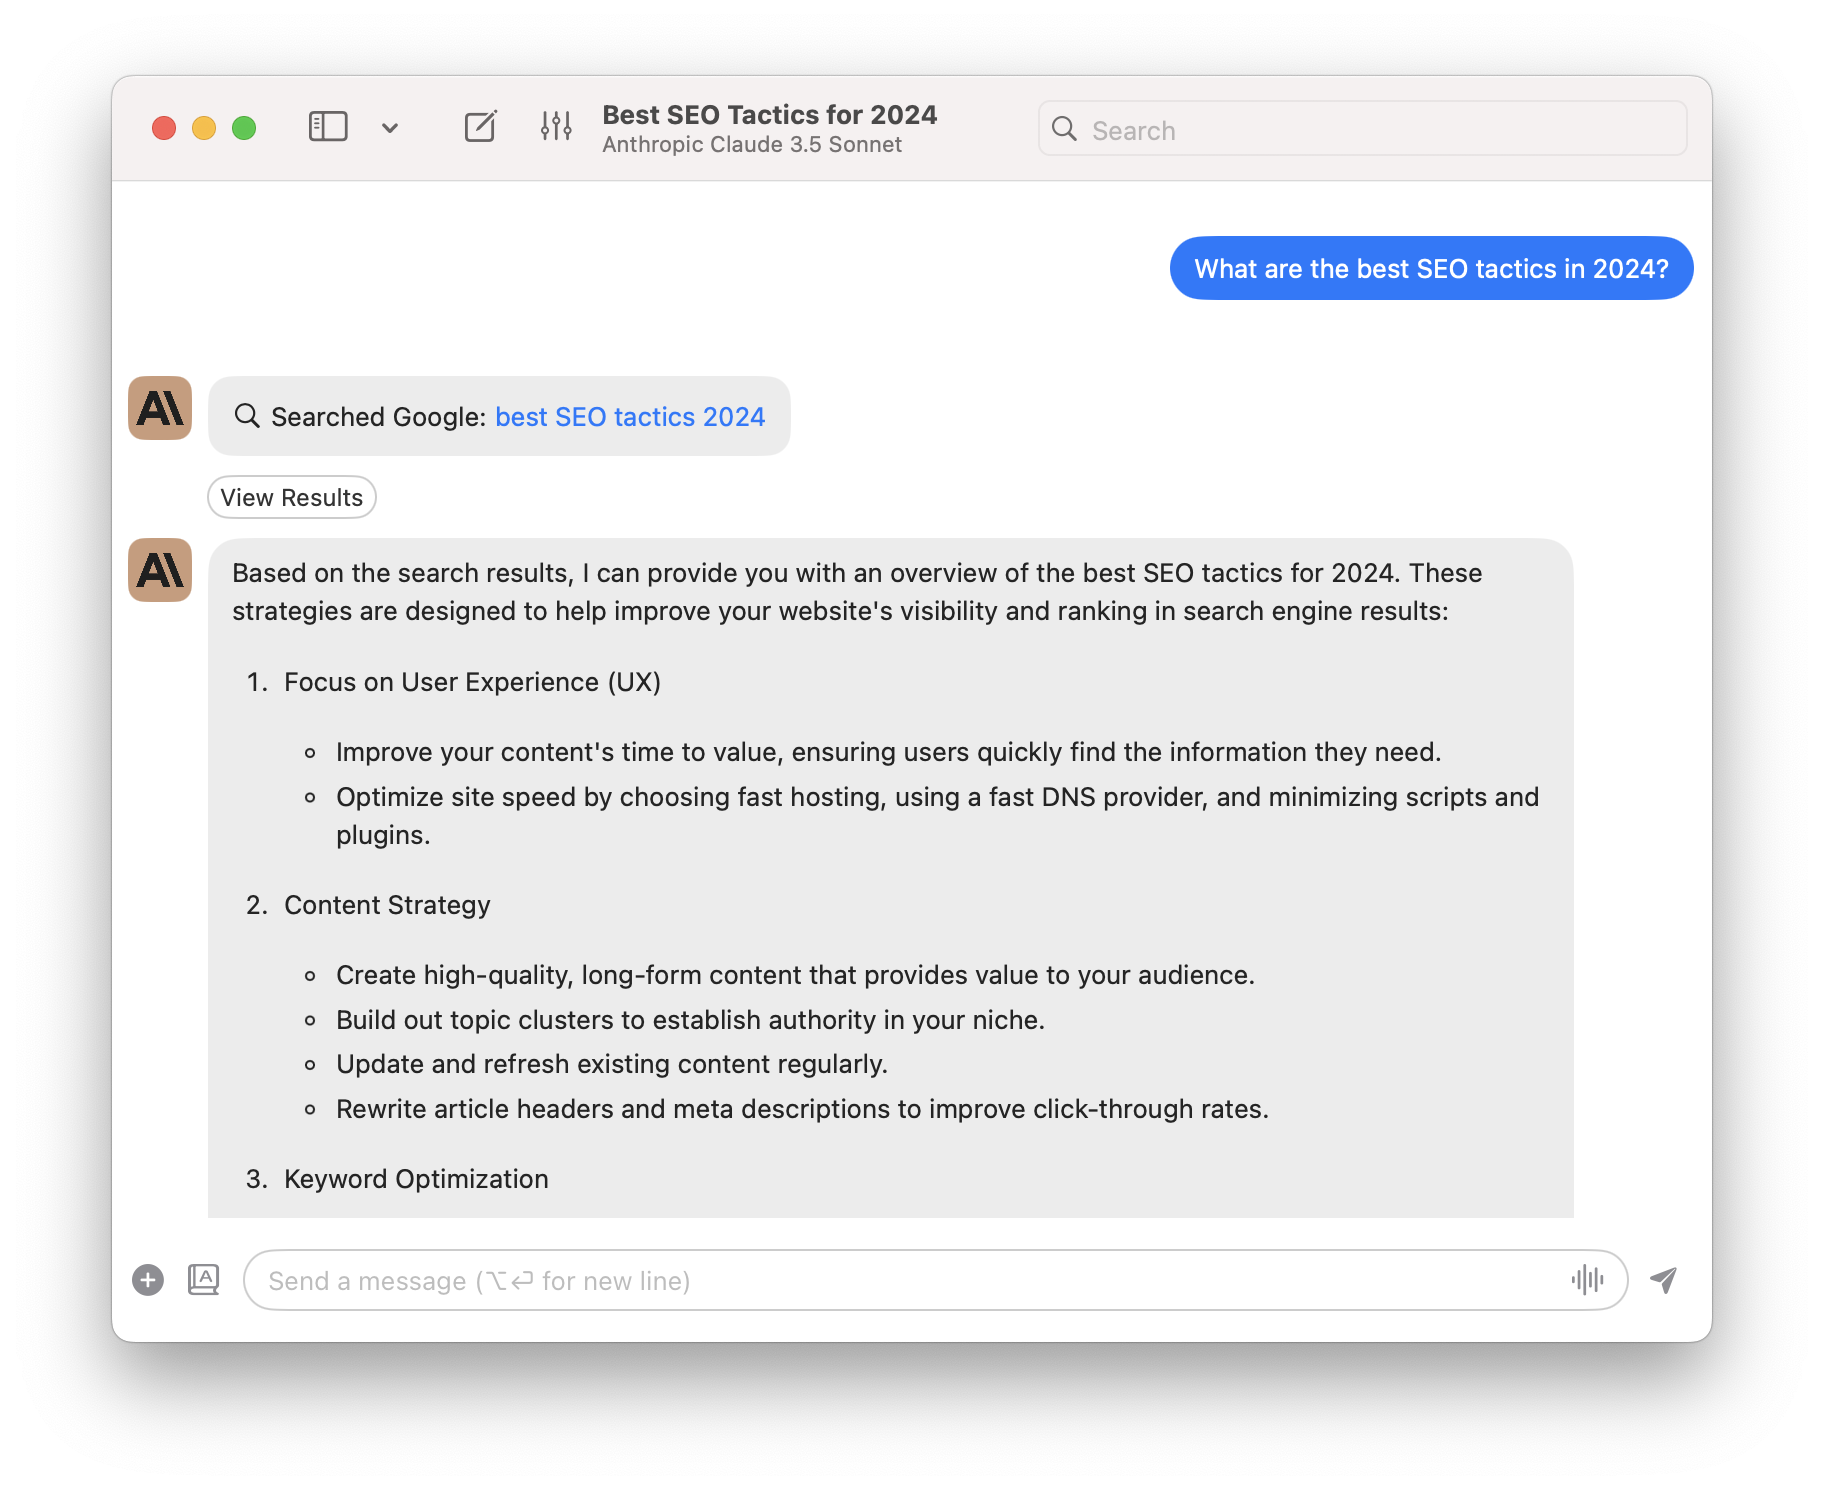Image resolution: width=1824 pixels, height=1490 pixels.
Task: Click the chat title Best SEO Tactics
Action: coord(769,115)
